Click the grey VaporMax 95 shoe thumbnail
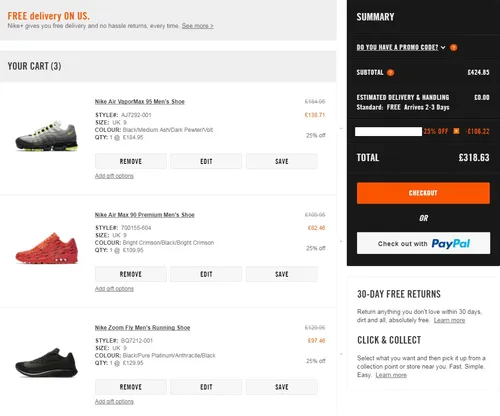 pos(47,136)
